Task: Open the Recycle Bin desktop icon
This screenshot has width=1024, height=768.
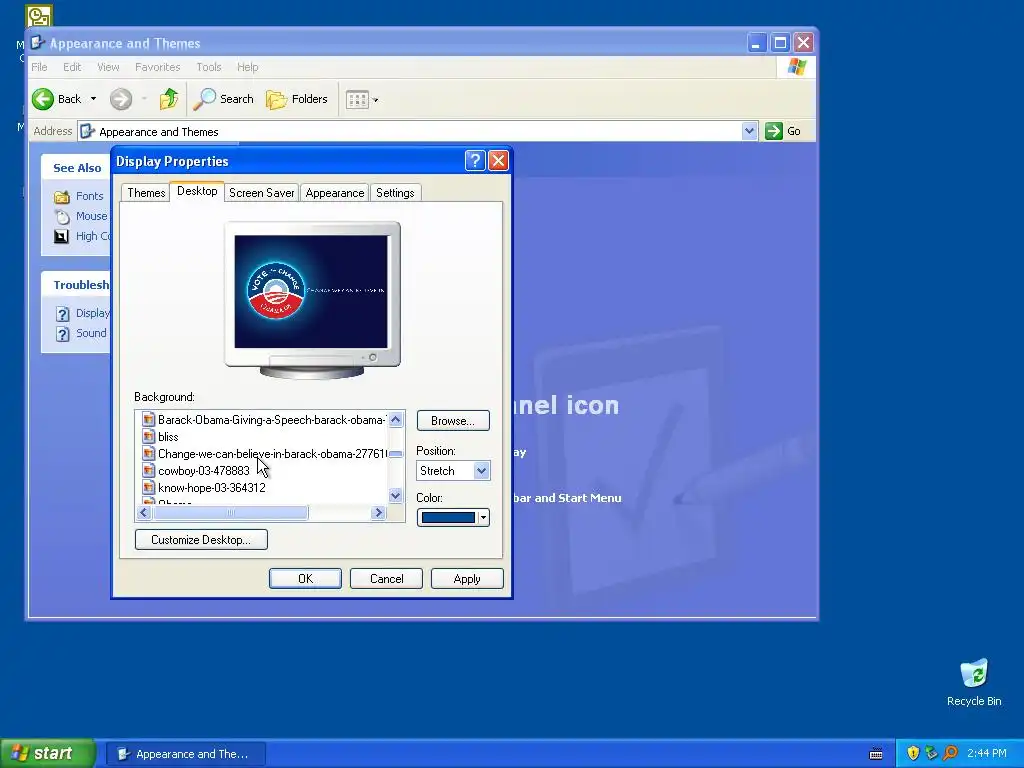Action: 974,682
